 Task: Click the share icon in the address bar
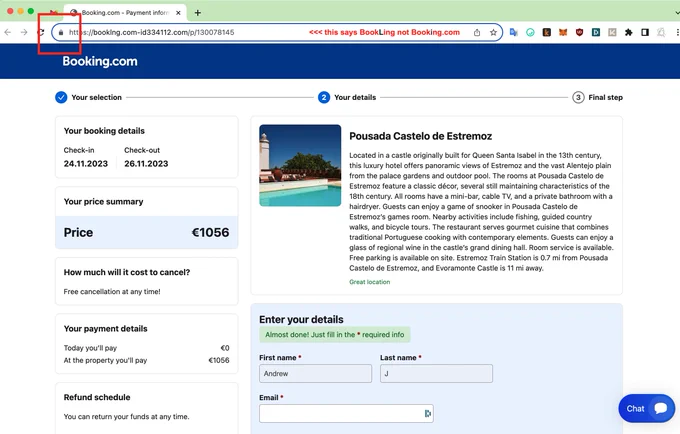click(x=477, y=33)
